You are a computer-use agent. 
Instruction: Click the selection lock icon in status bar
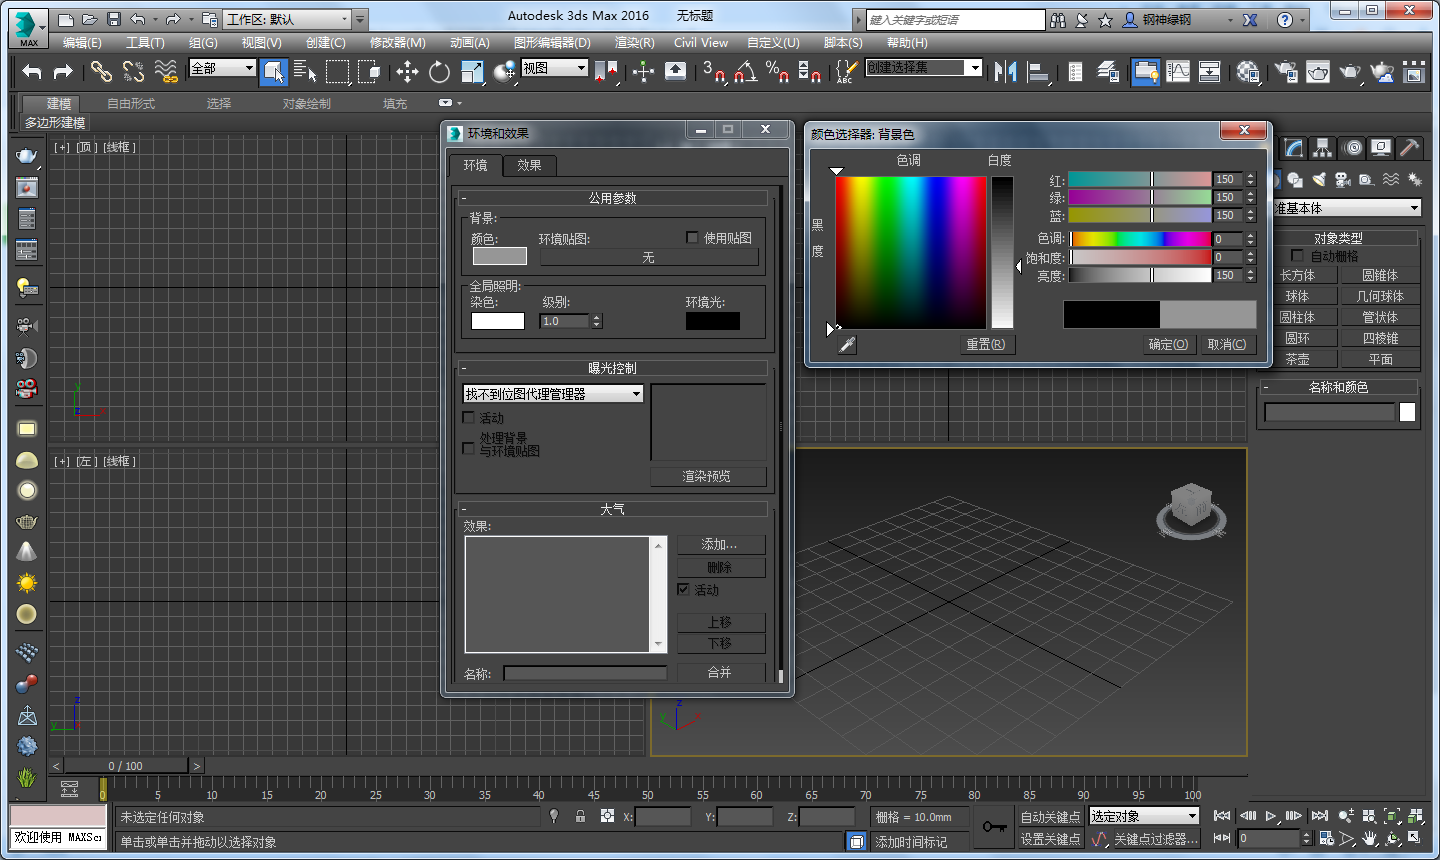pos(580,816)
